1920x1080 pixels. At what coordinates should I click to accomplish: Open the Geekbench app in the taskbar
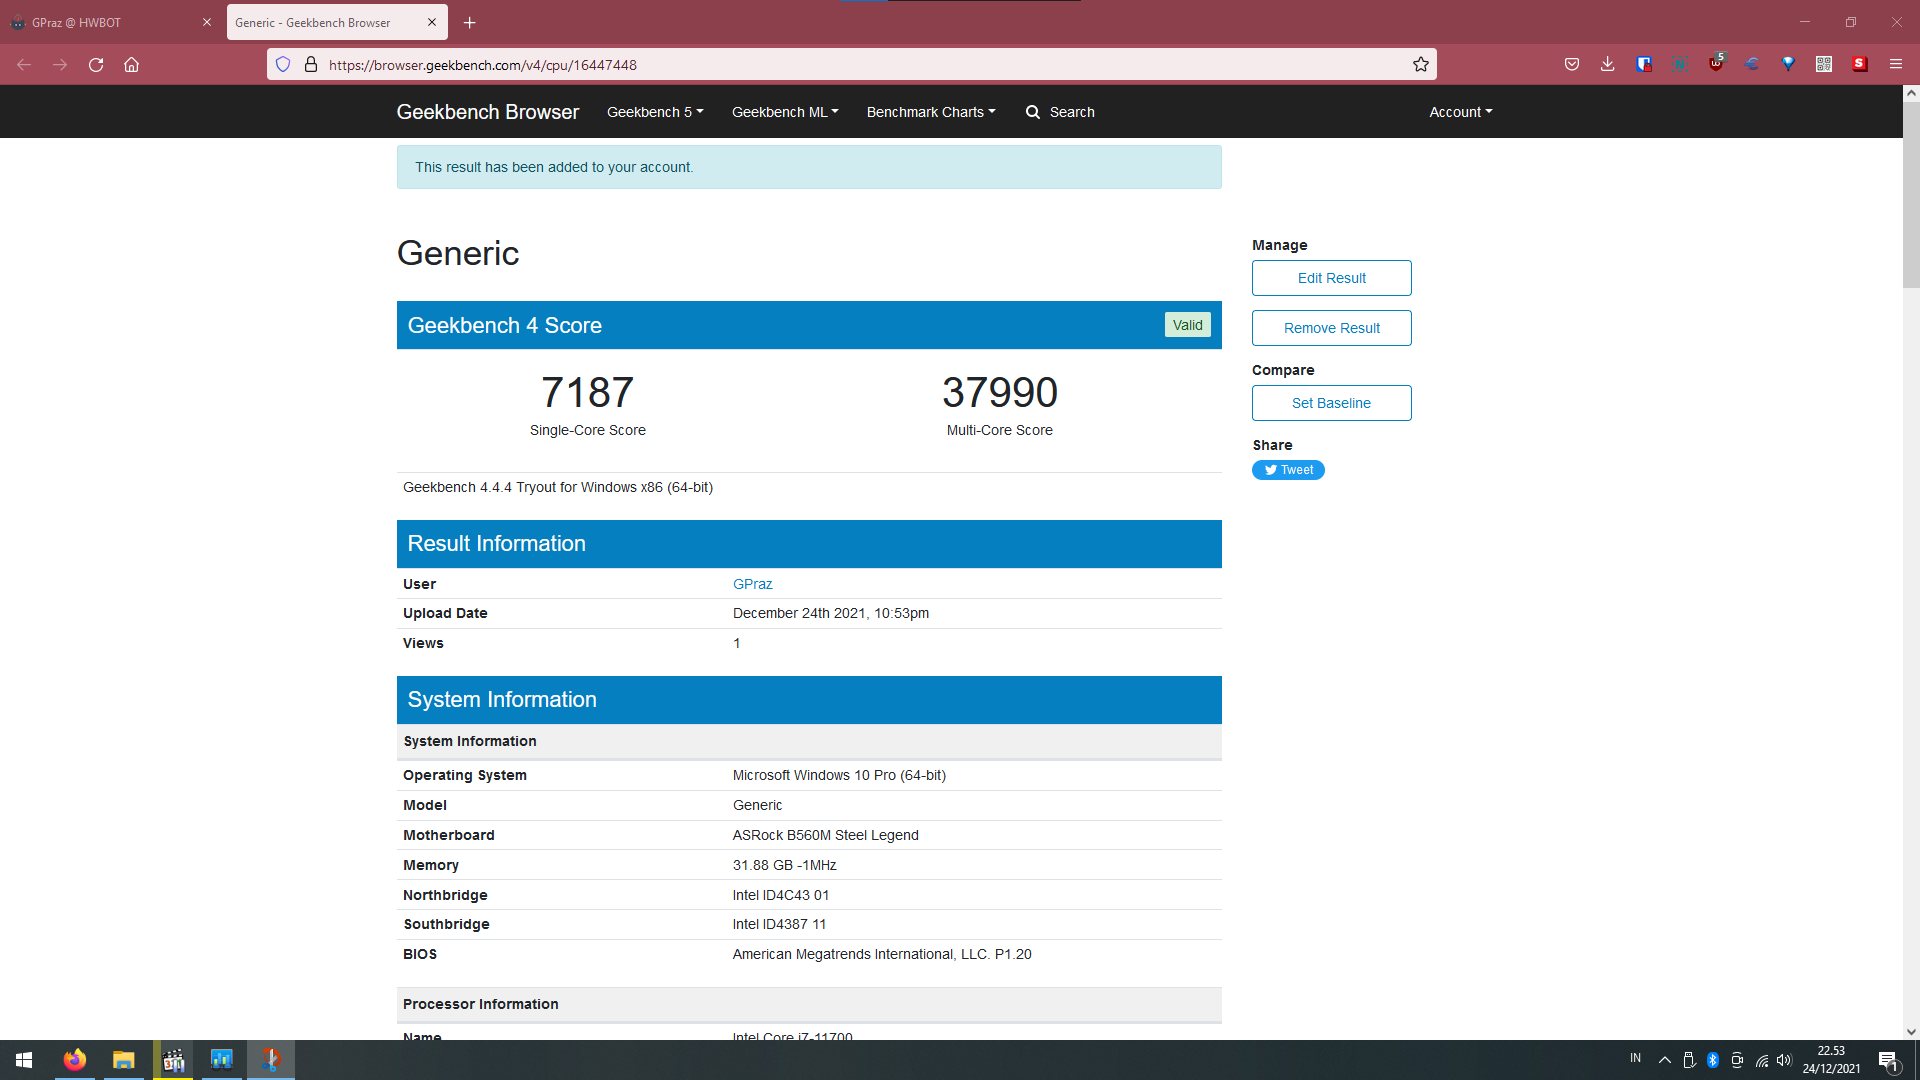pyautogui.click(x=221, y=1060)
